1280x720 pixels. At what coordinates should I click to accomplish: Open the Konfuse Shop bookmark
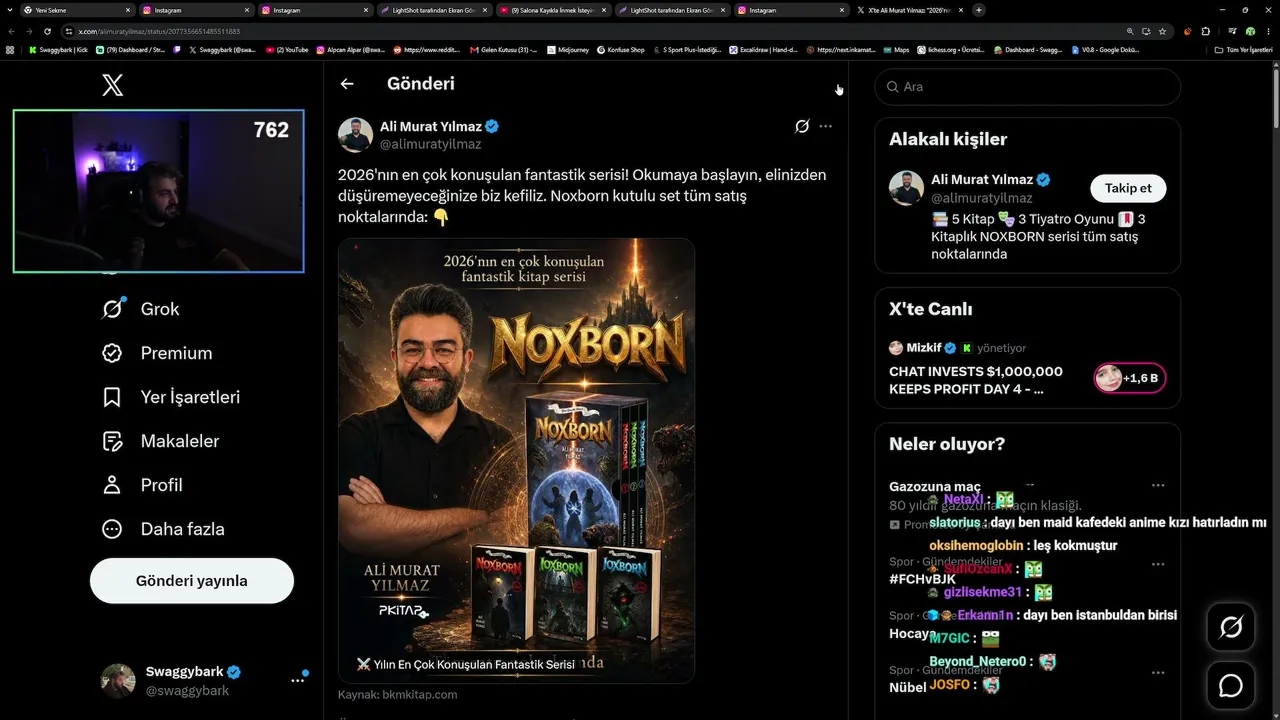click(x=620, y=49)
